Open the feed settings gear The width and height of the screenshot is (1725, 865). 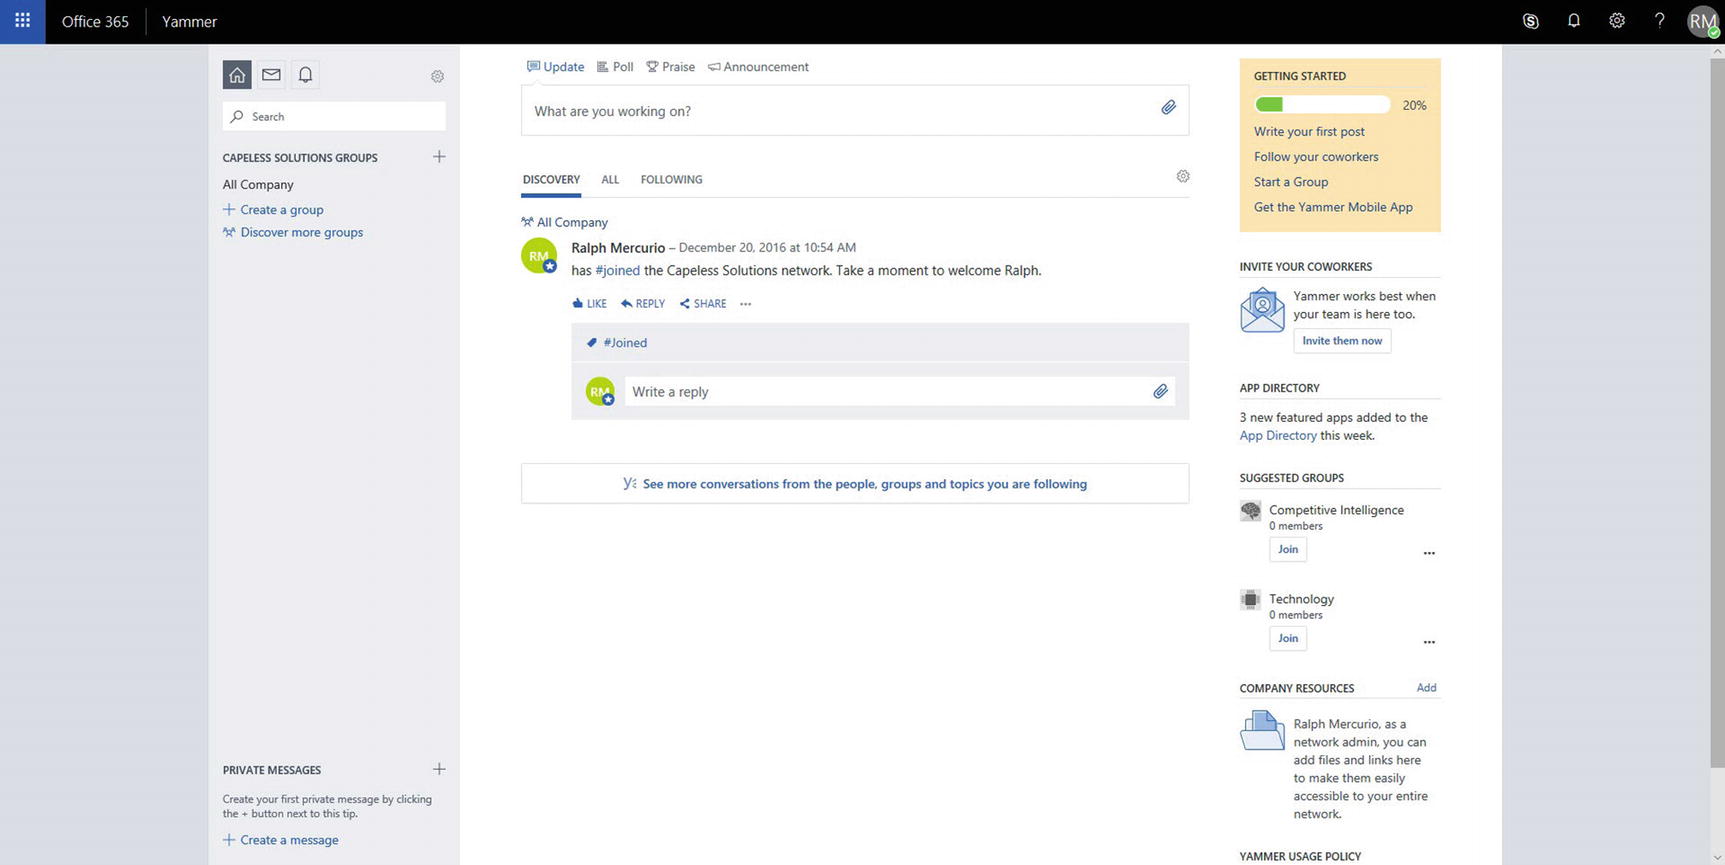click(x=1183, y=176)
